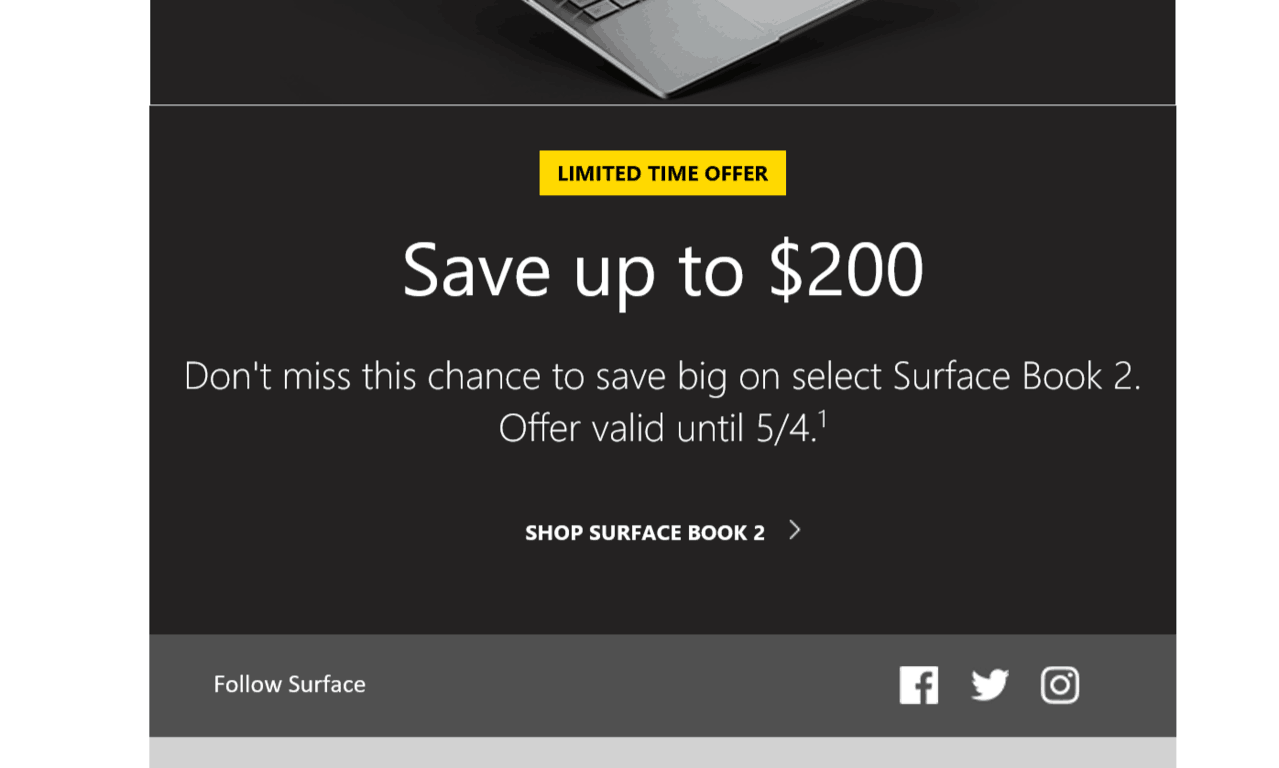Click the Twitter bird icon
The image size is (1279, 768).
990,685
